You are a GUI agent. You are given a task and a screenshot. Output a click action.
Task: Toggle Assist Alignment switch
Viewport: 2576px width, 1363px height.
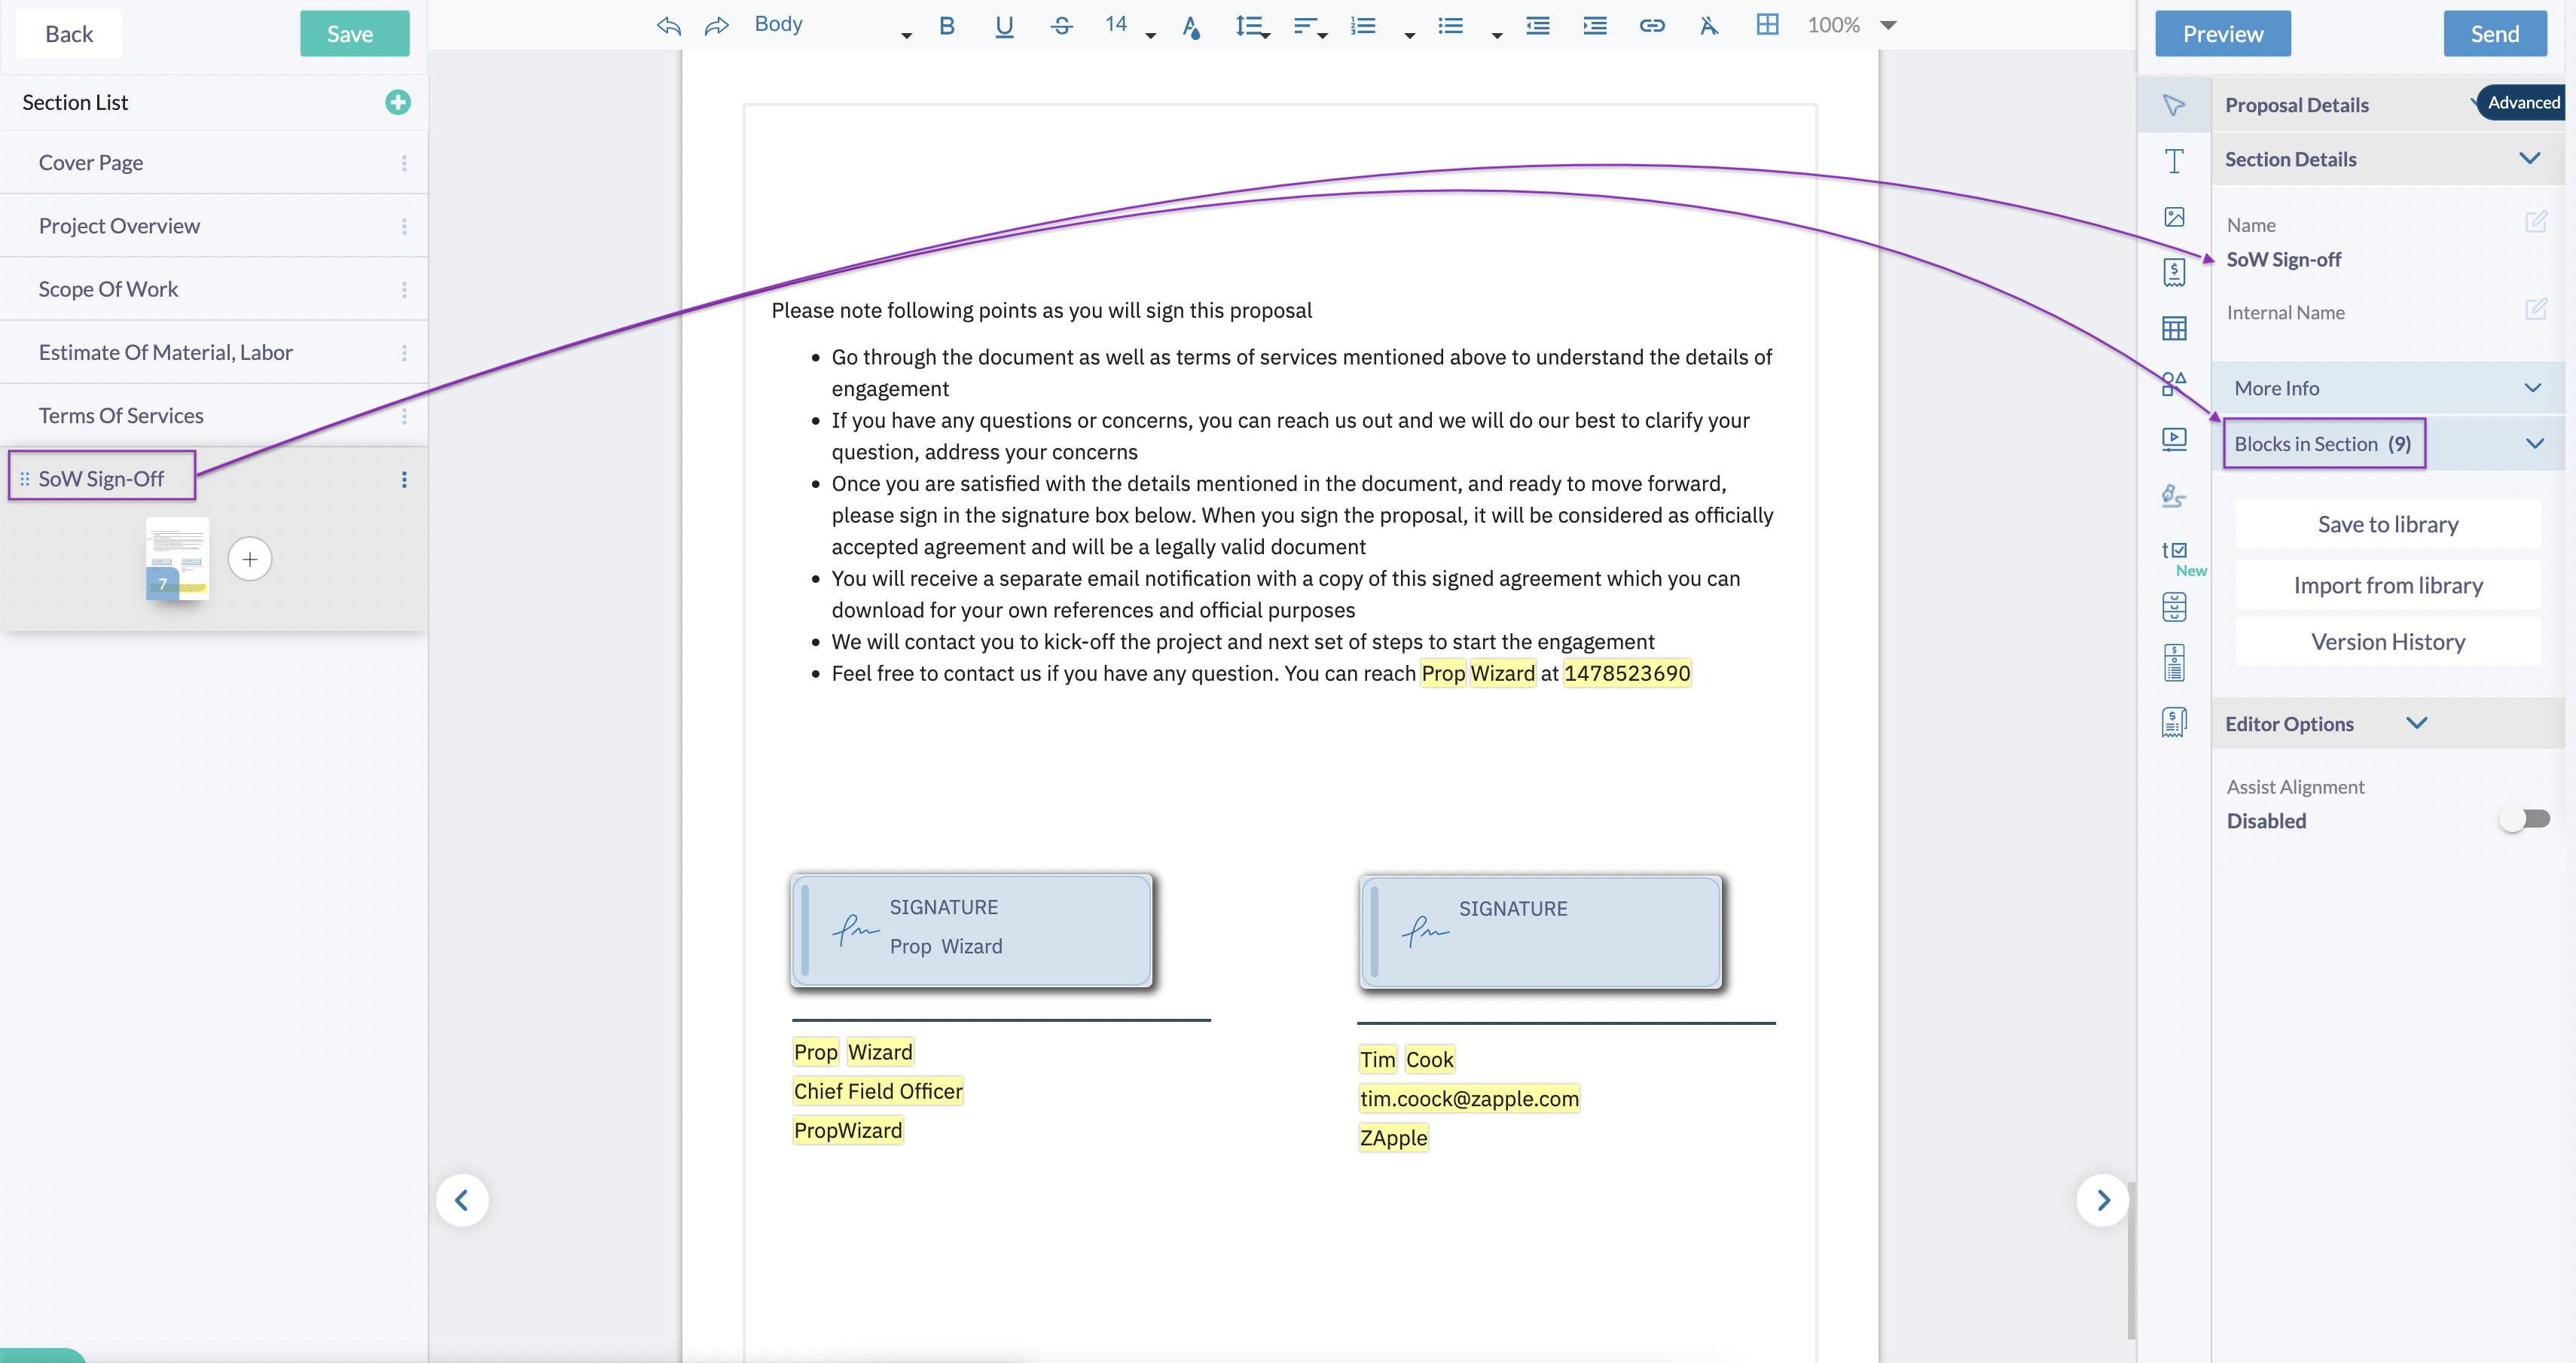[x=2524, y=819]
